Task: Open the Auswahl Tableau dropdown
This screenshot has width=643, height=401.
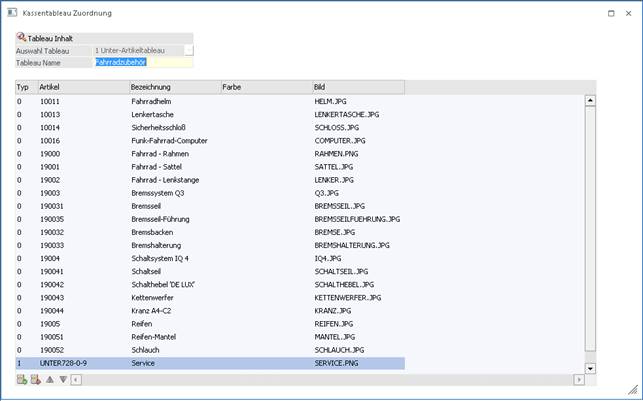Action: click(188, 50)
